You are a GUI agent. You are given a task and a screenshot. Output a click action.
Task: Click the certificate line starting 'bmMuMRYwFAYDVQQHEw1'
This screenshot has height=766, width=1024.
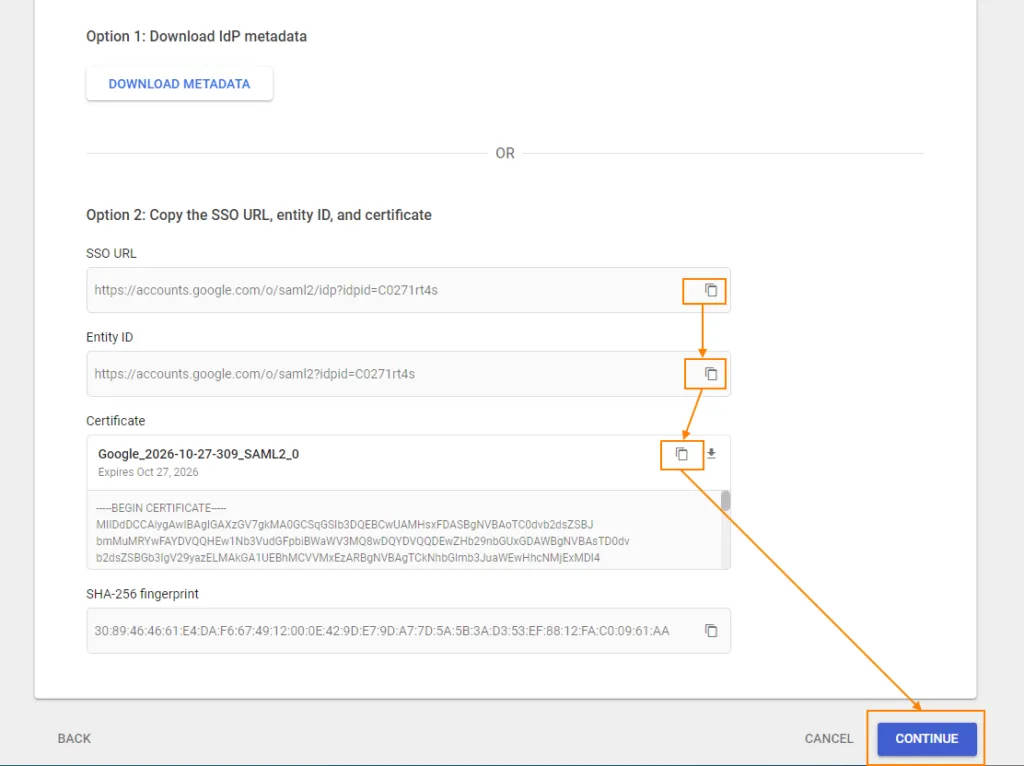(362, 541)
